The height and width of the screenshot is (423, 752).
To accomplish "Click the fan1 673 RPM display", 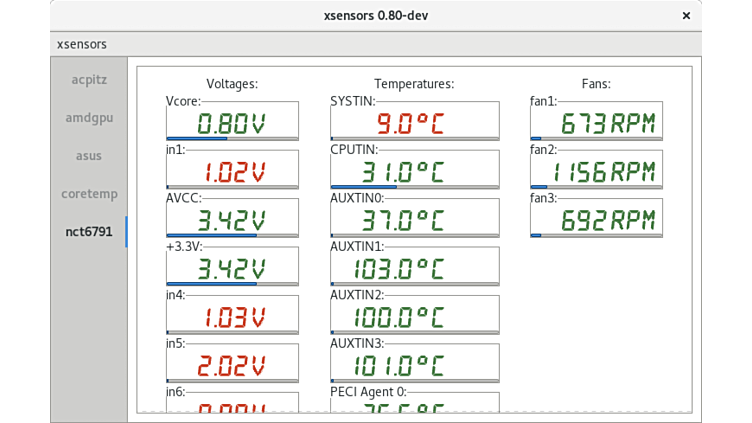I will pos(596,124).
